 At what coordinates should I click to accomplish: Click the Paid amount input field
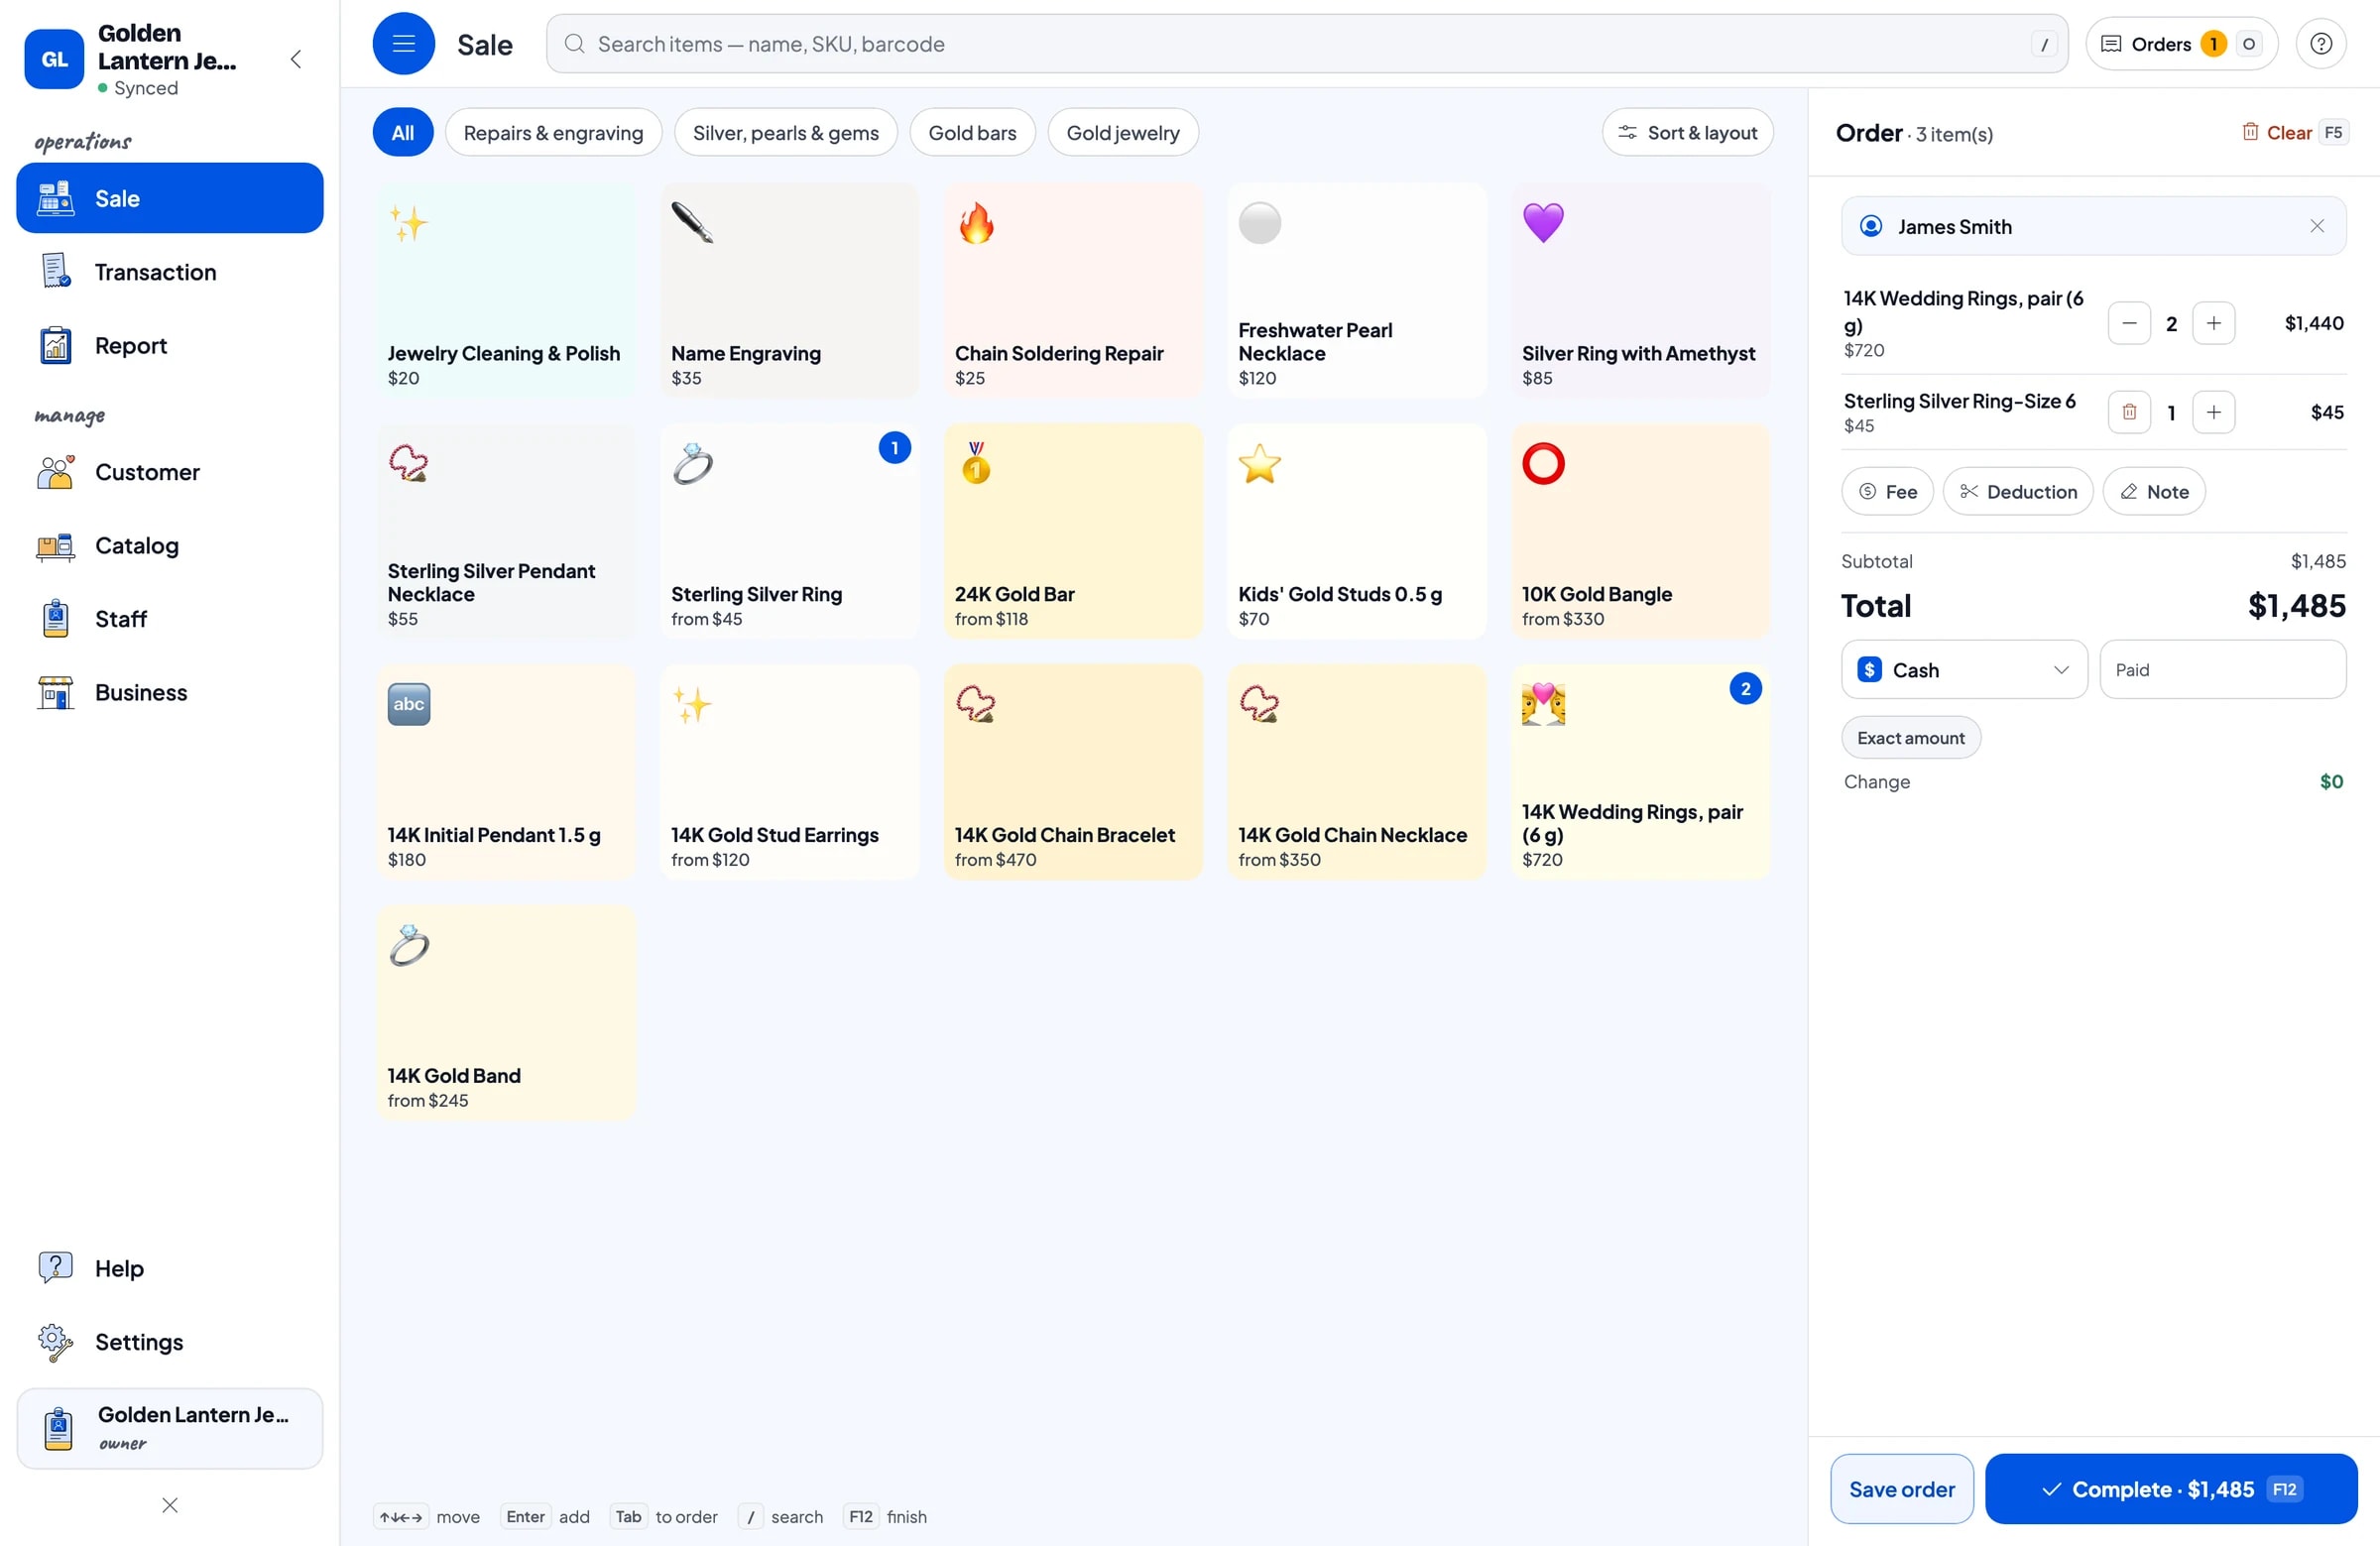pyautogui.click(x=2222, y=670)
